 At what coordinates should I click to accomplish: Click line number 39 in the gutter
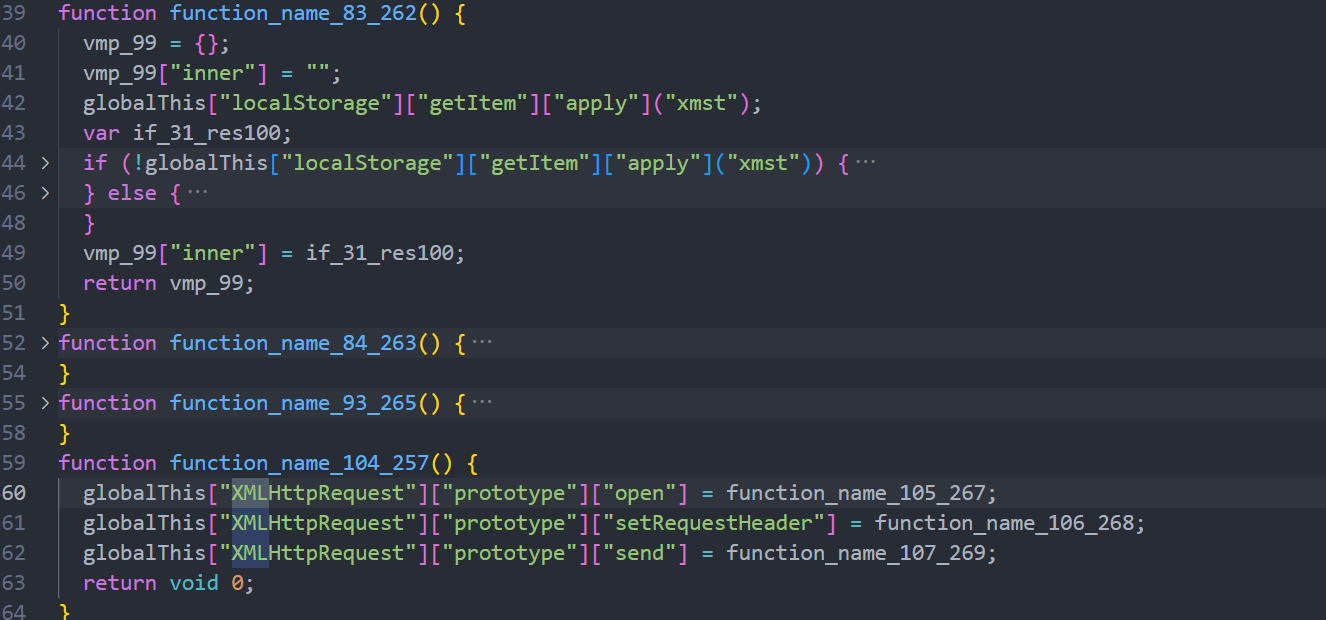click(x=15, y=13)
